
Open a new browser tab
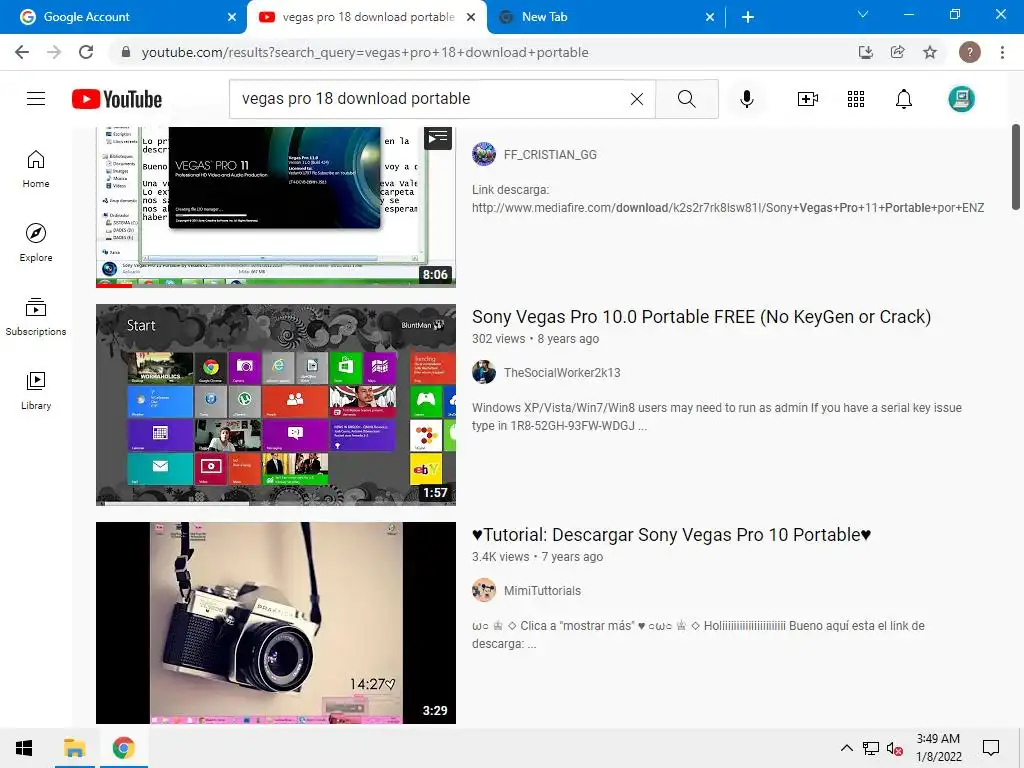coord(748,17)
